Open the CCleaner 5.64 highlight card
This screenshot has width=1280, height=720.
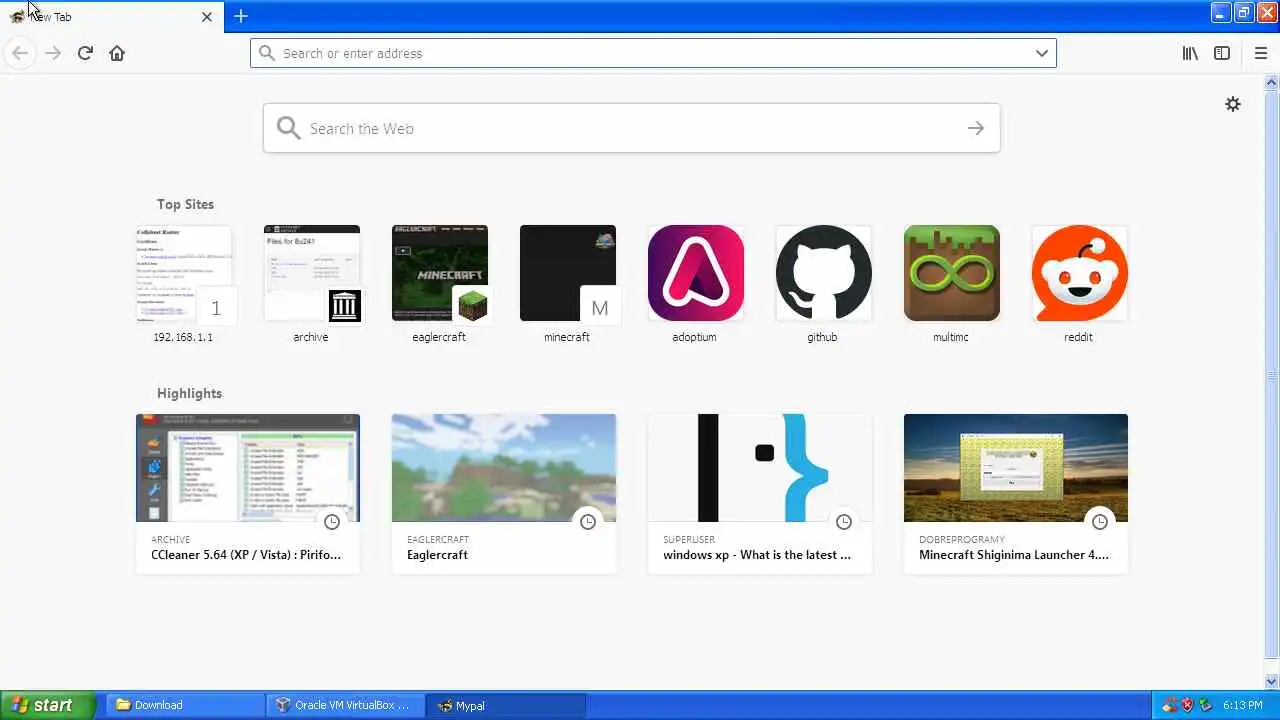(x=248, y=494)
